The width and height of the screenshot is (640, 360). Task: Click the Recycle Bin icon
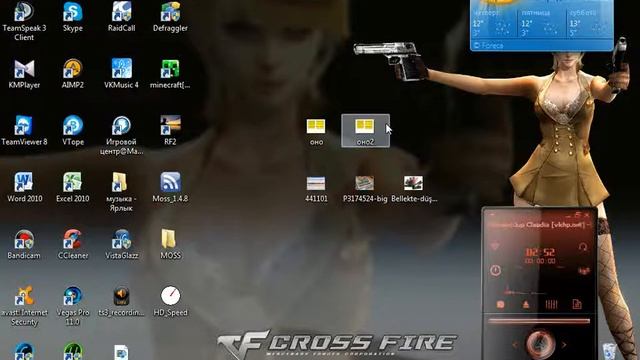pyautogui.click(x=610, y=351)
